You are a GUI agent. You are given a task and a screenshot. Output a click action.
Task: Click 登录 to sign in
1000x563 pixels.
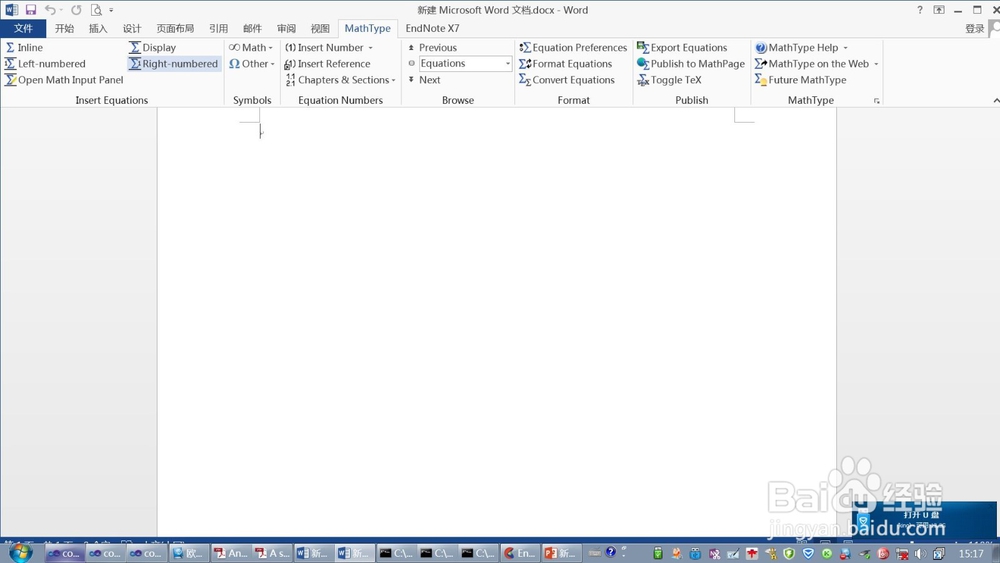tap(974, 28)
